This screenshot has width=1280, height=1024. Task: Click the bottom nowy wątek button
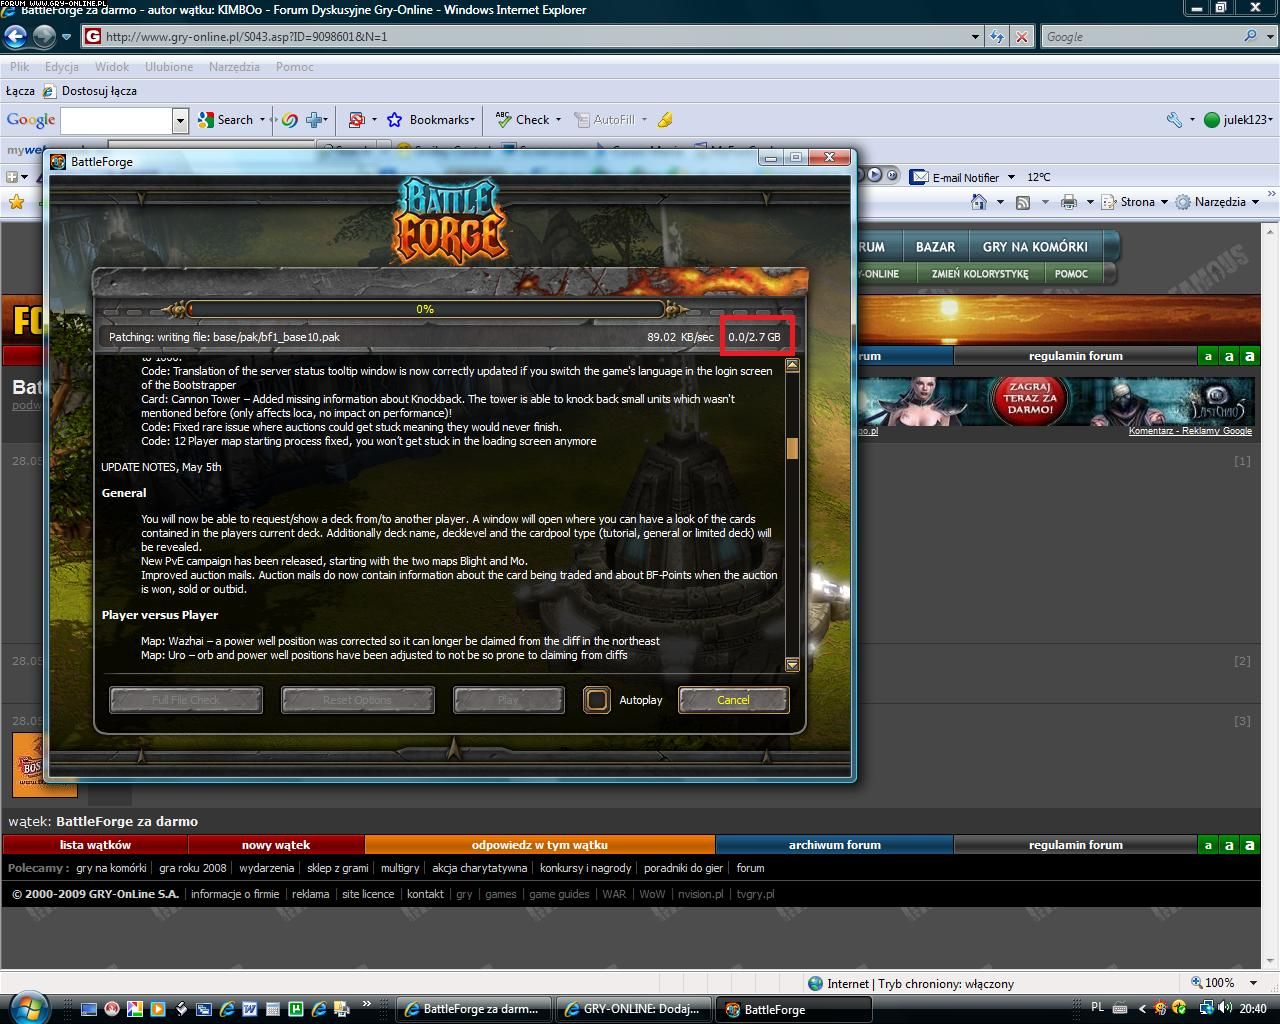pyautogui.click(x=276, y=845)
